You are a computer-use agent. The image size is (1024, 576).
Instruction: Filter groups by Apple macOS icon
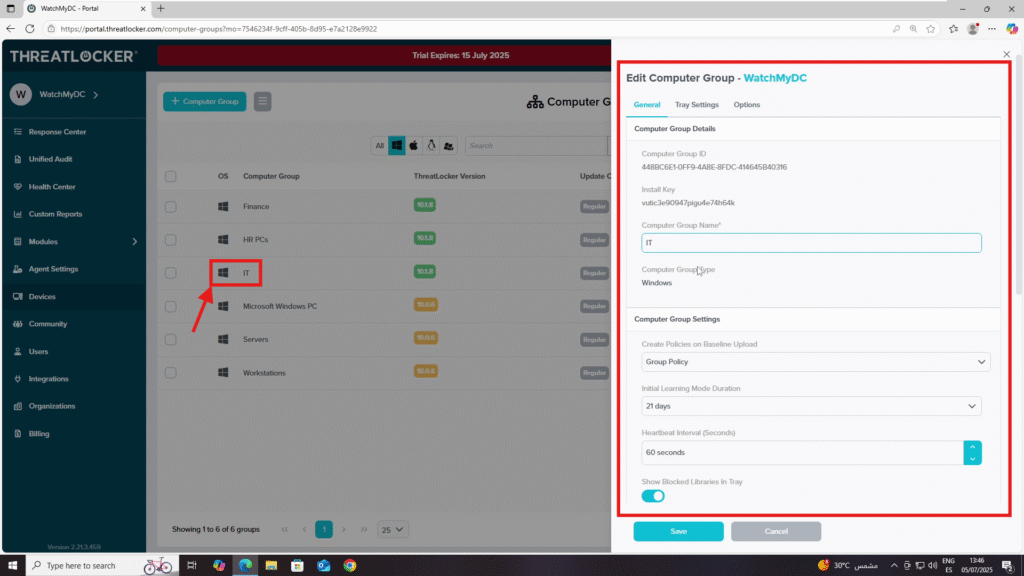413,146
